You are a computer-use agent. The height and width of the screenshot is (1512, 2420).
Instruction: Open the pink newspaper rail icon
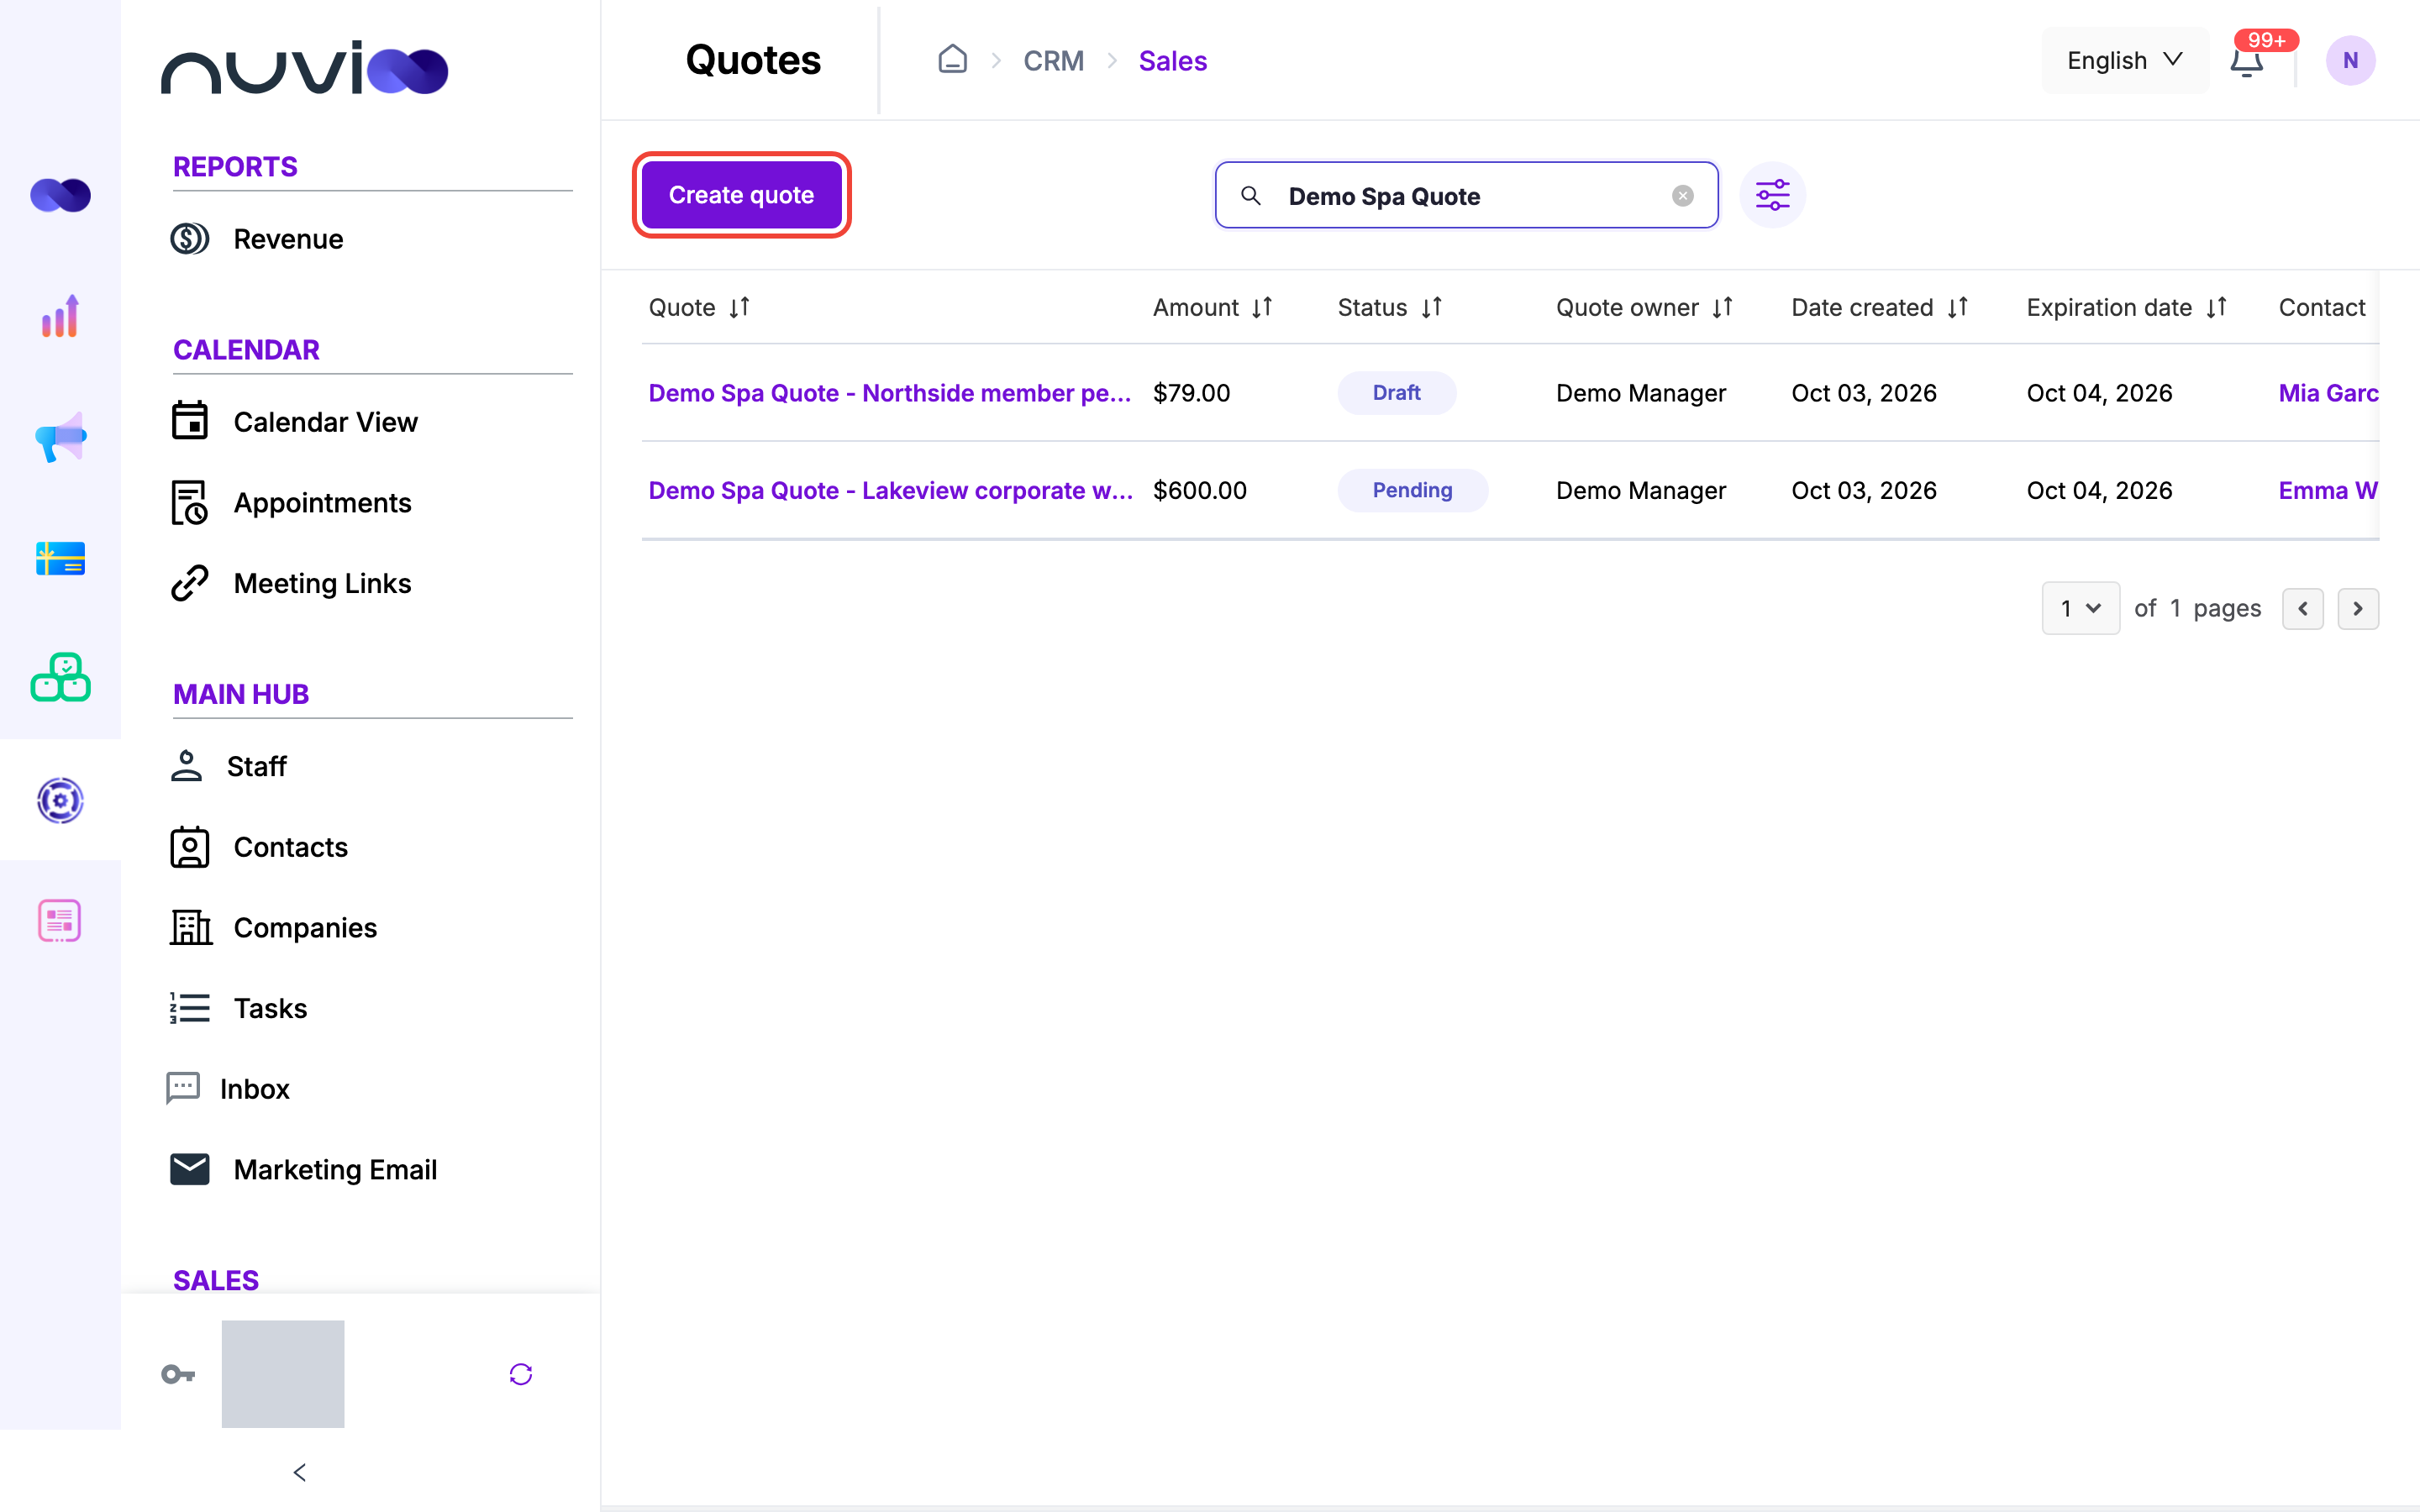tap(60, 920)
